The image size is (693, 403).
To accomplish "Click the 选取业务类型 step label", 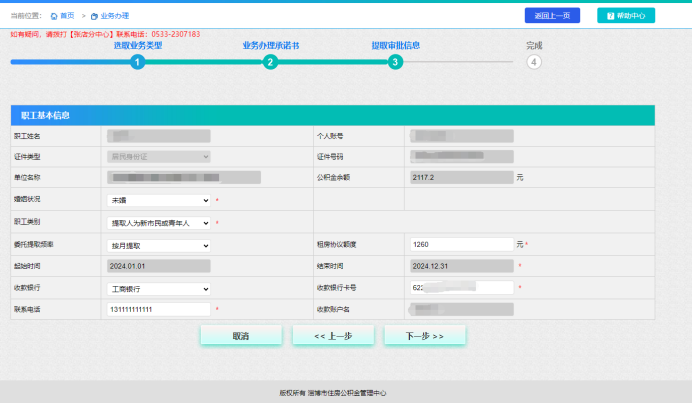I will point(138,46).
